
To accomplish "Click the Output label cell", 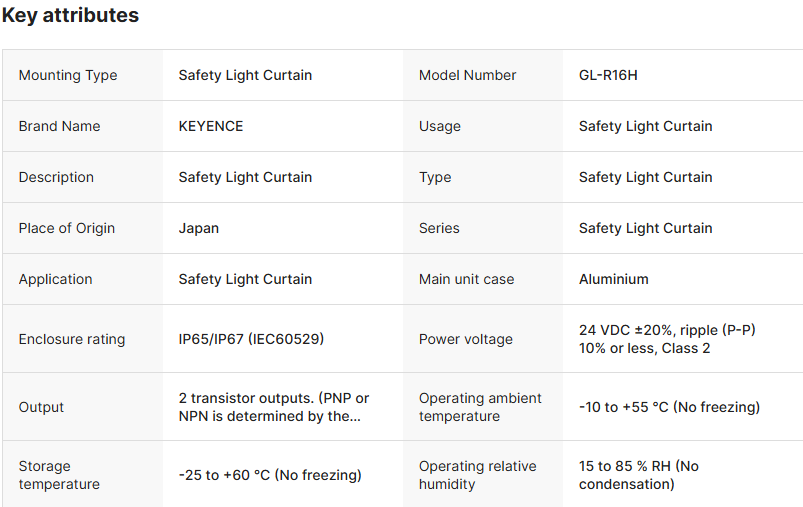I will click(x=41, y=407).
